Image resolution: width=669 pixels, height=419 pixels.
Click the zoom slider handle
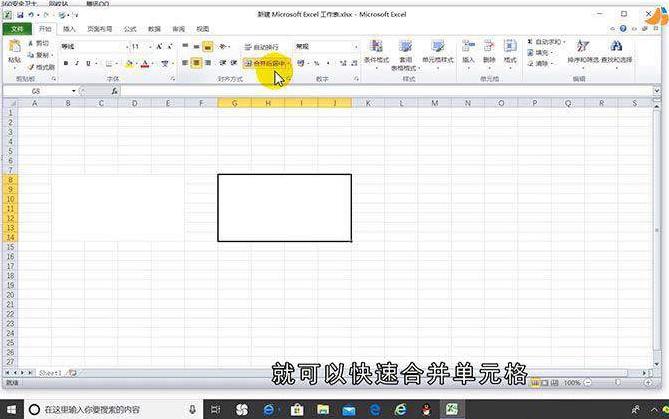[618, 383]
